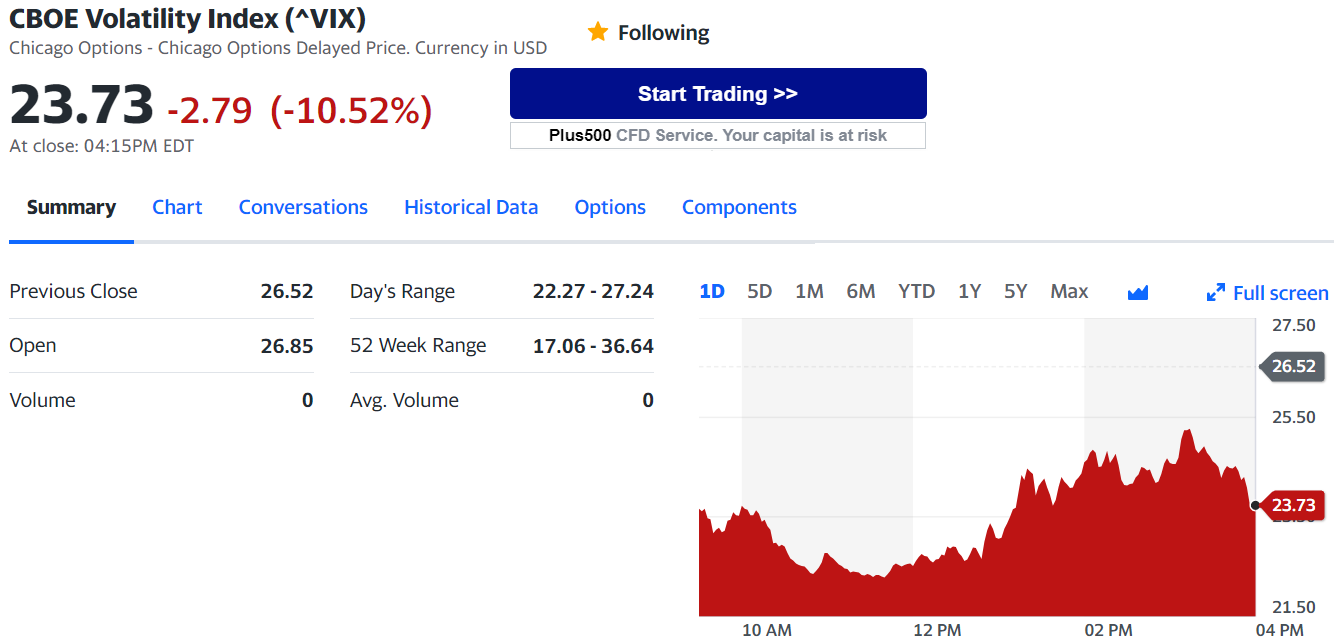Click the CBOE Volatility Index title
Screen dimensions: 1334x641
coord(187,18)
